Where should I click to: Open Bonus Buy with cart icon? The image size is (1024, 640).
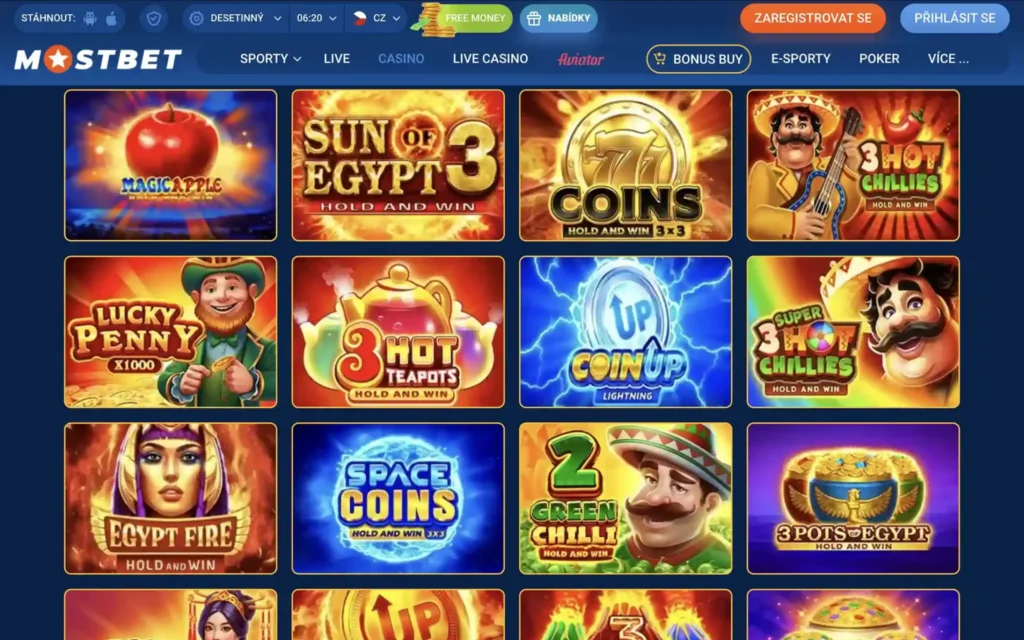coord(698,59)
